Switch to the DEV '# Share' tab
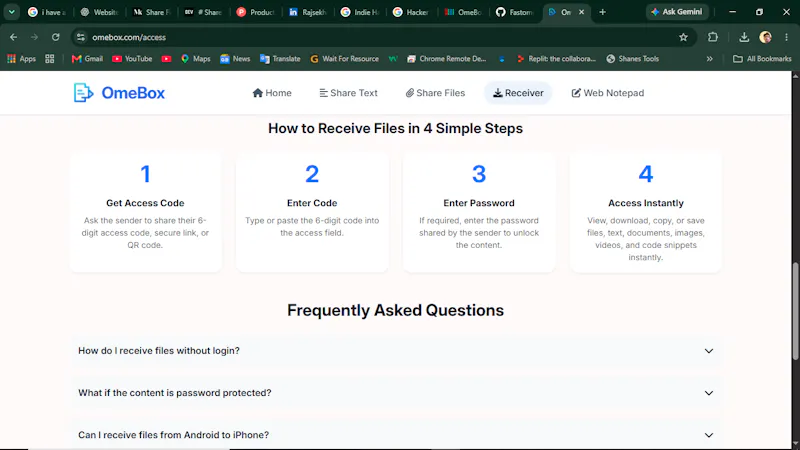Screen dimensions: 800x450 pos(204,12)
